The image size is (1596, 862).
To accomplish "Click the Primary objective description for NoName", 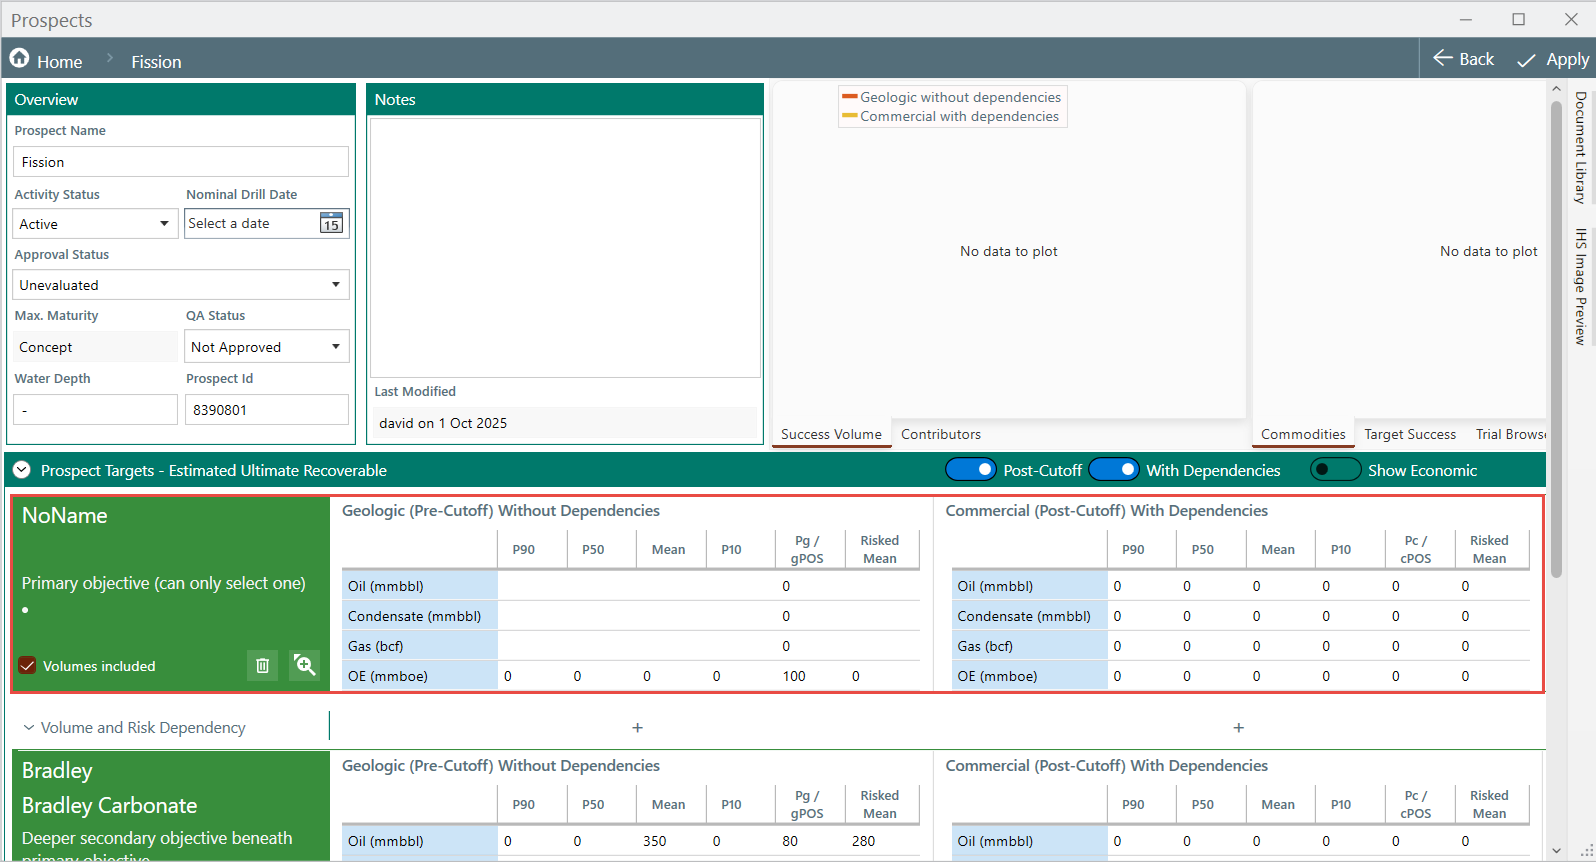I will click(164, 583).
